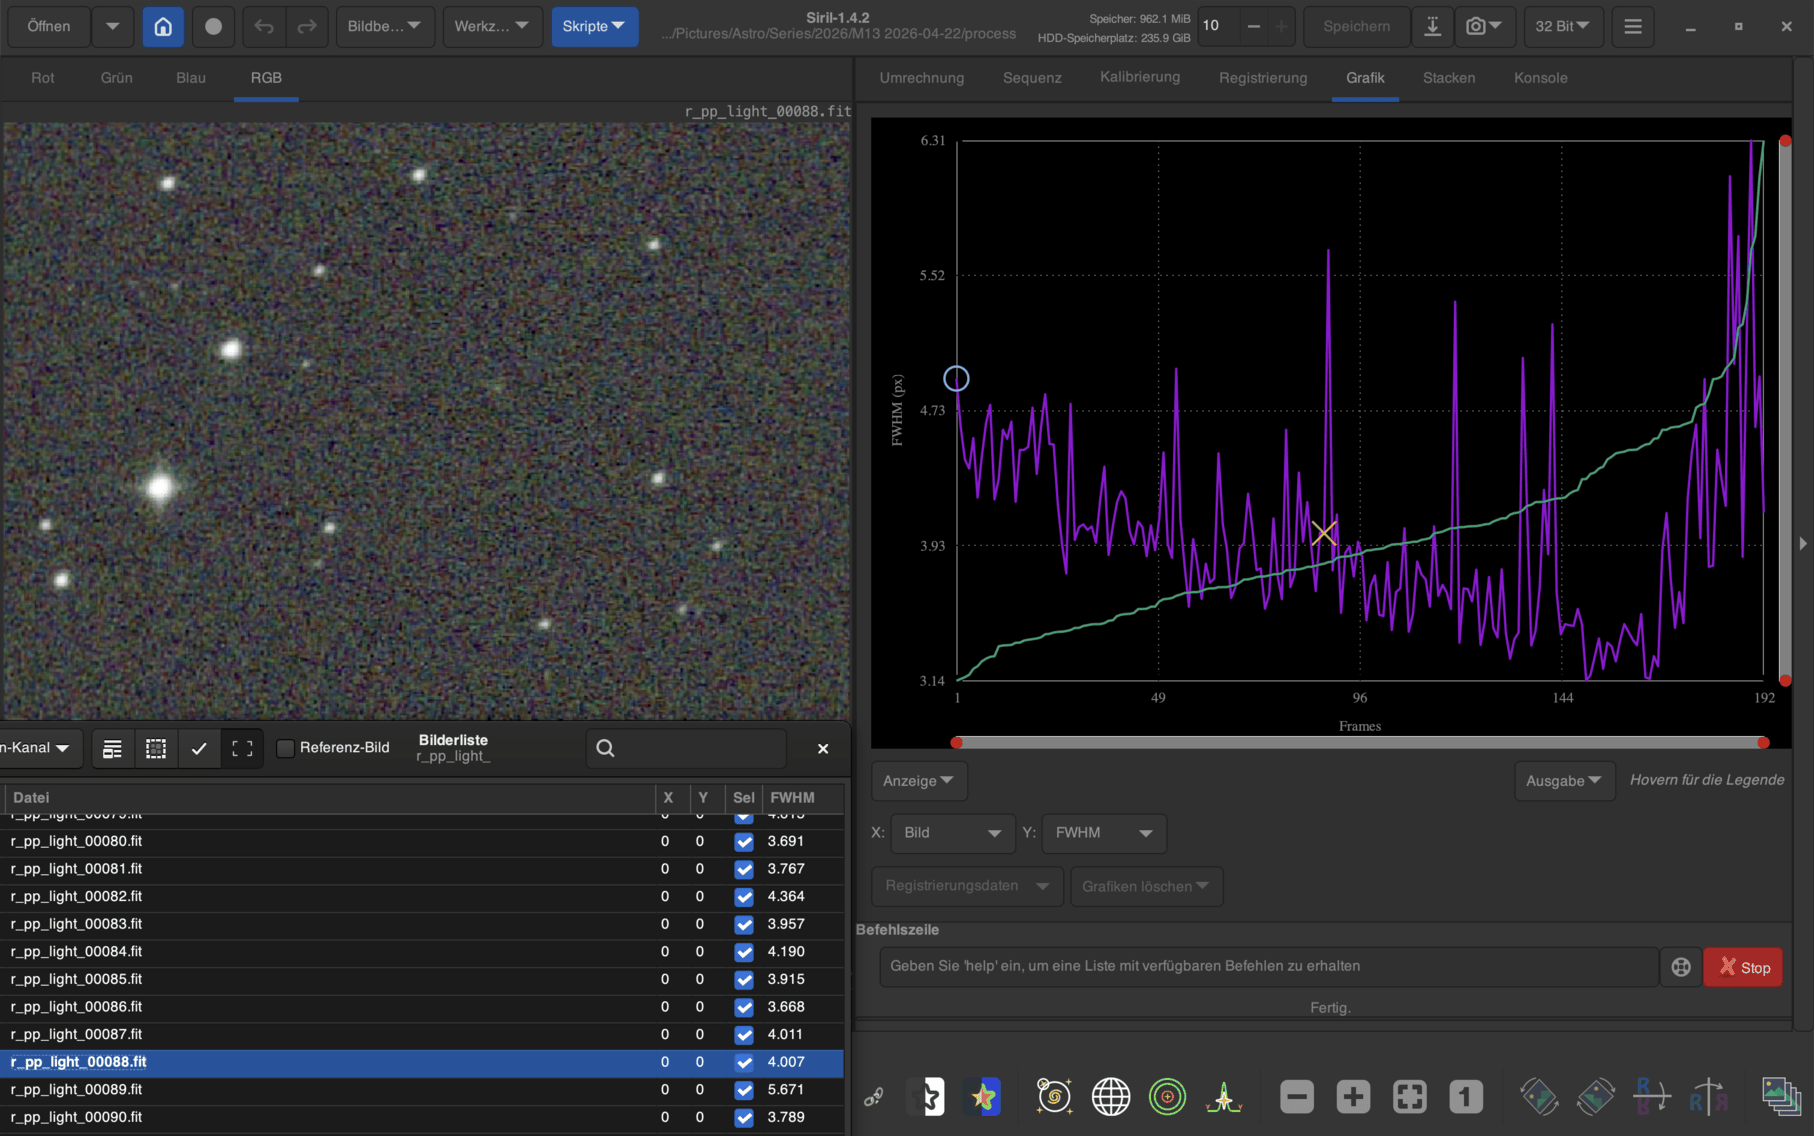Click the chain link icon in bottom toolbar
The width and height of the screenshot is (1815, 1136).
[873, 1097]
